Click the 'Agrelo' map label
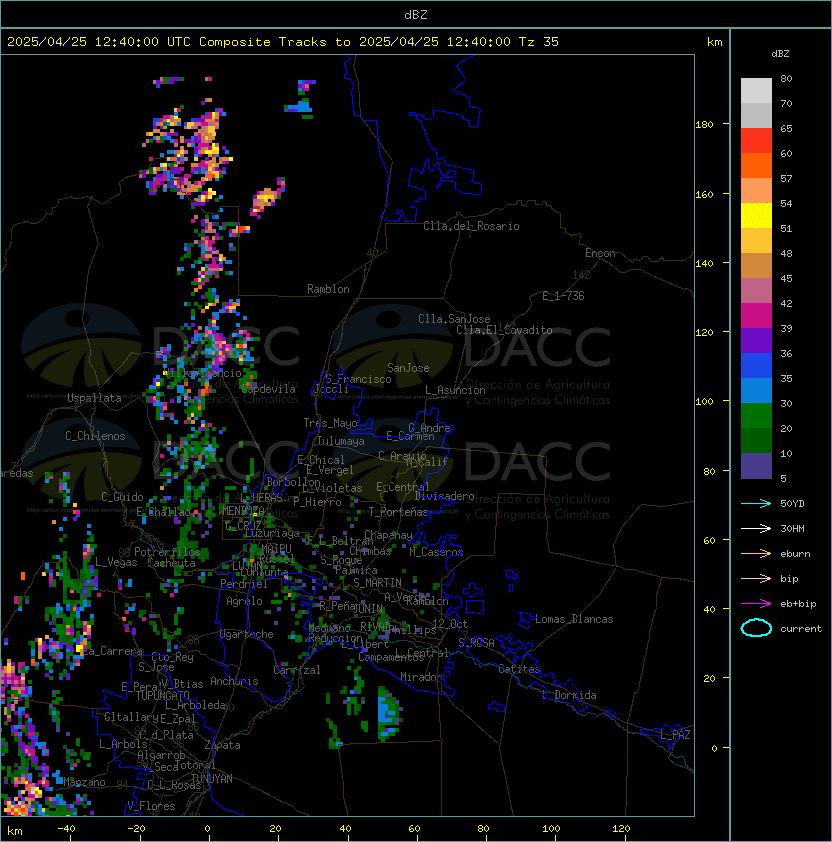Viewport: 832px width, 842px height. (x=244, y=601)
